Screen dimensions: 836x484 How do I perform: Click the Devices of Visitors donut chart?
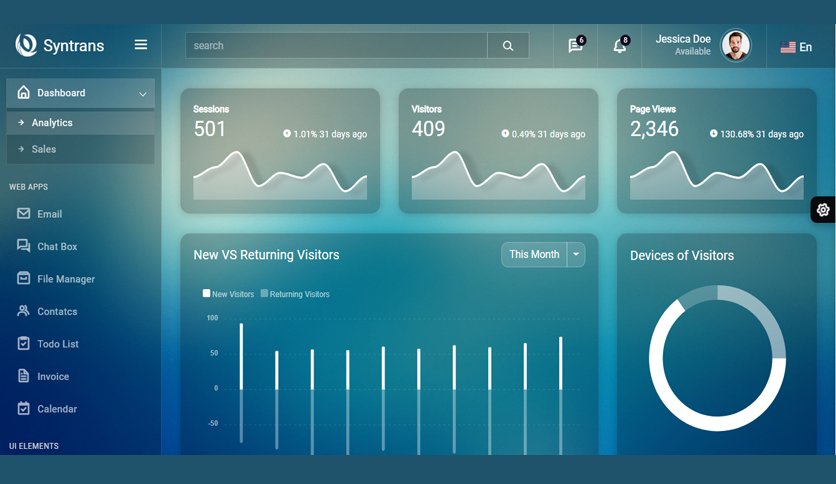pyautogui.click(x=717, y=358)
